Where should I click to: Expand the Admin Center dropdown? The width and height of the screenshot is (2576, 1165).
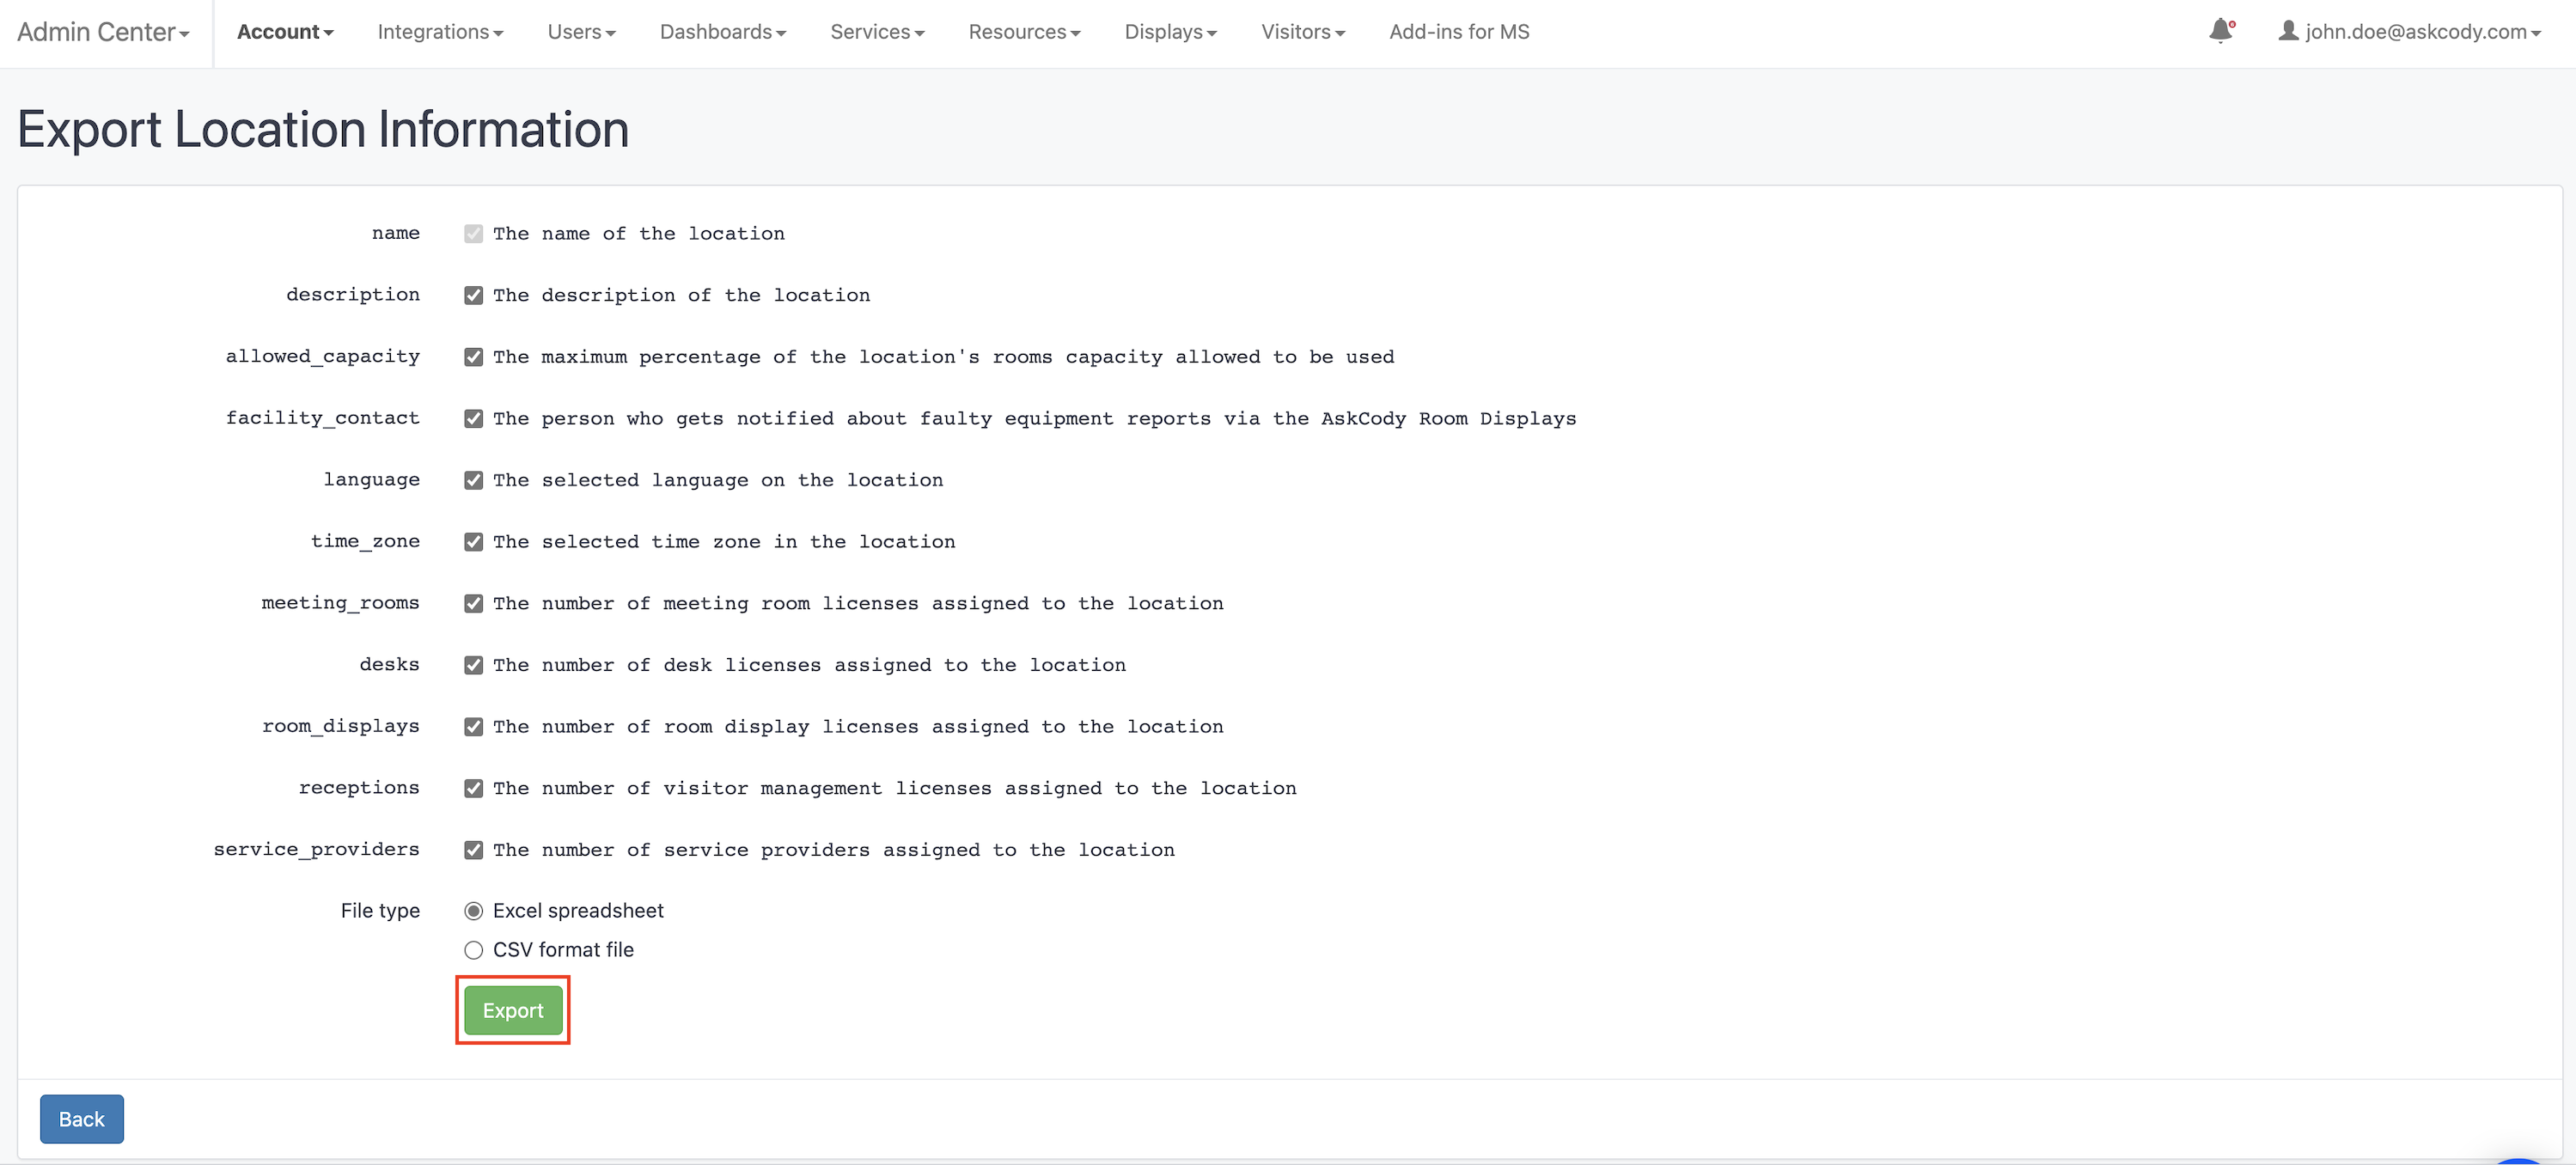click(x=102, y=31)
